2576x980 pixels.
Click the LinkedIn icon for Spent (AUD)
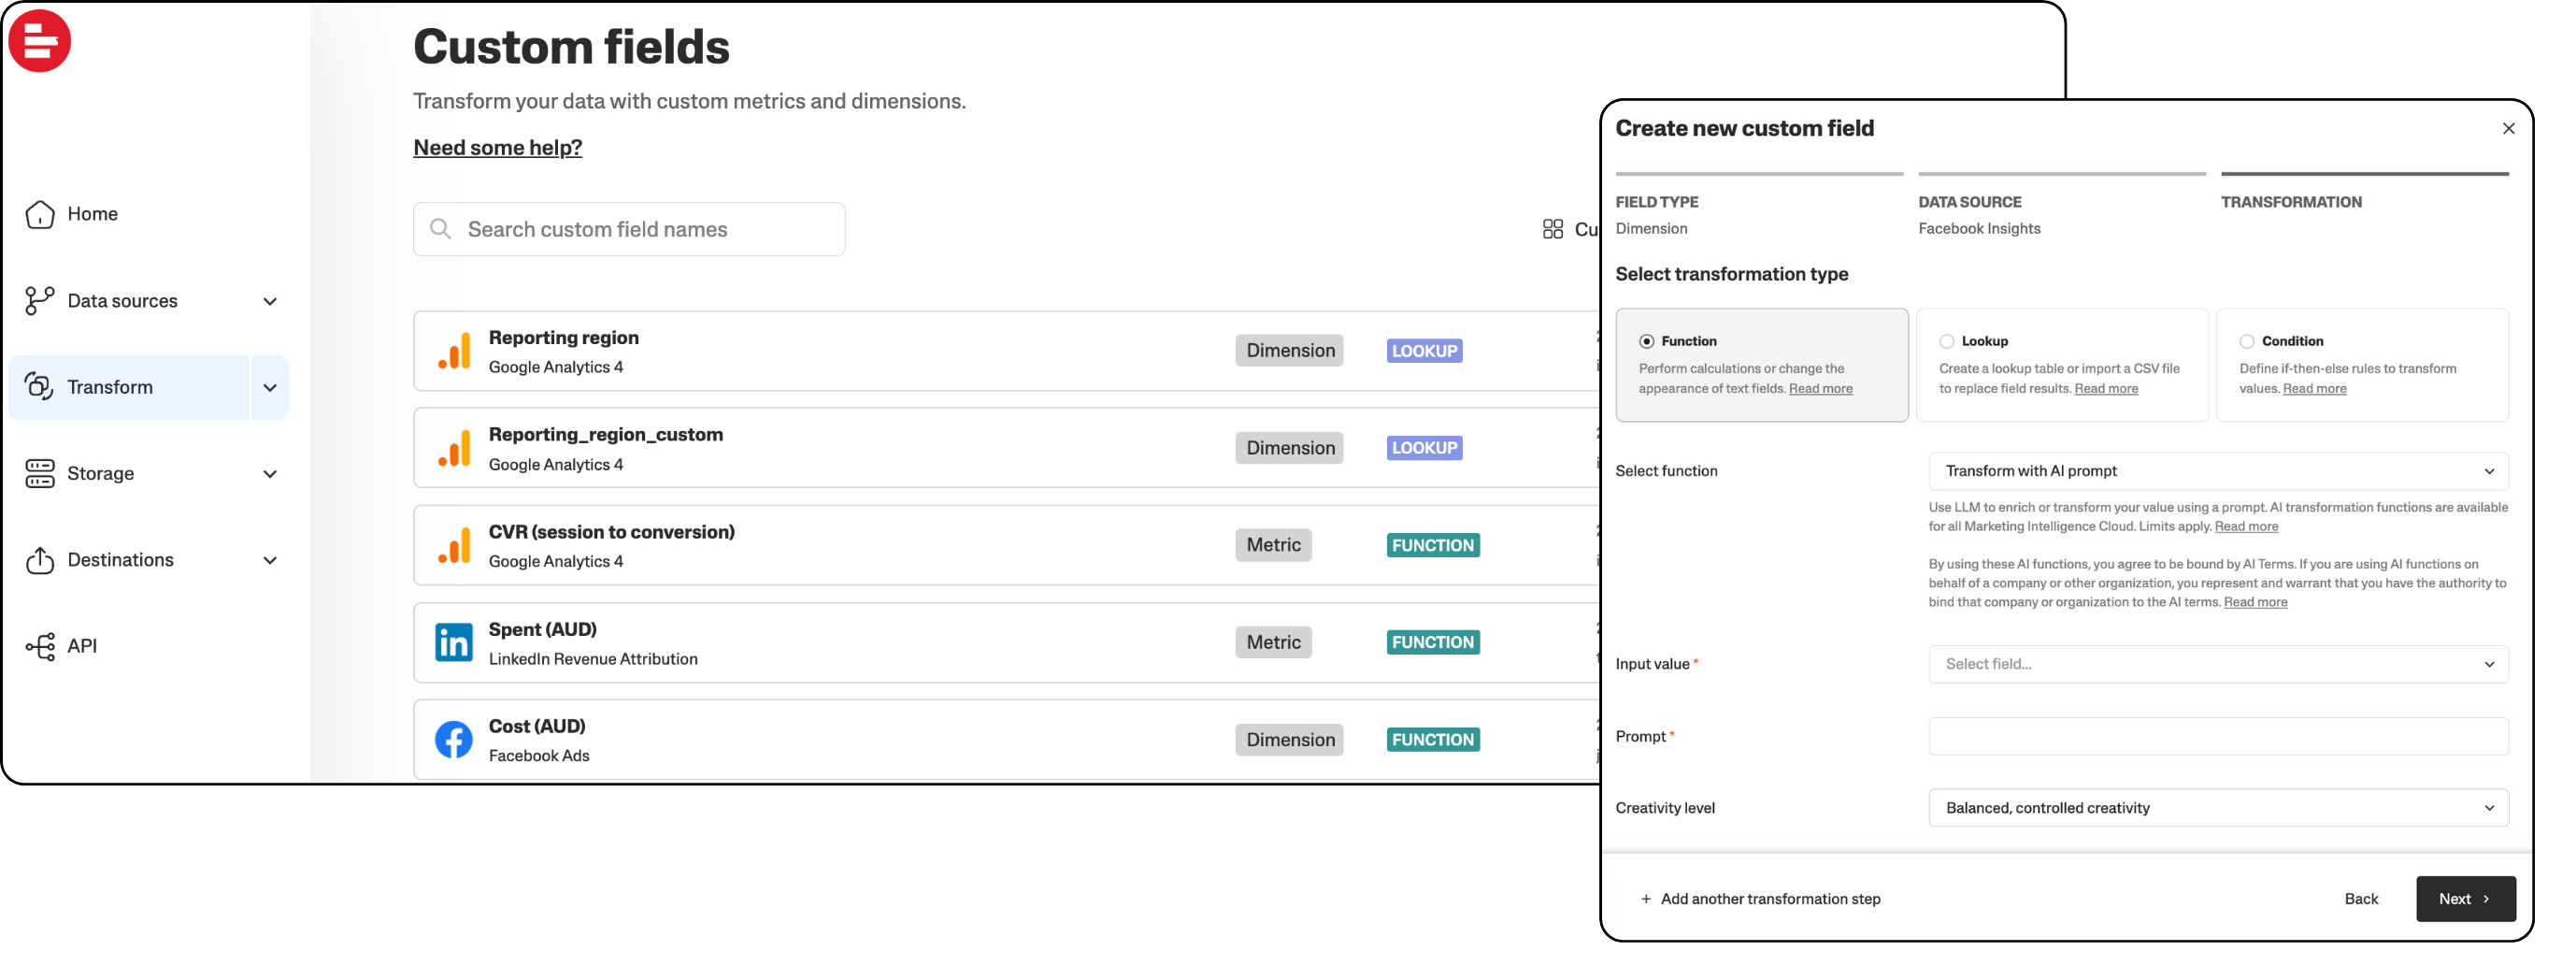(x=454, y=643)
